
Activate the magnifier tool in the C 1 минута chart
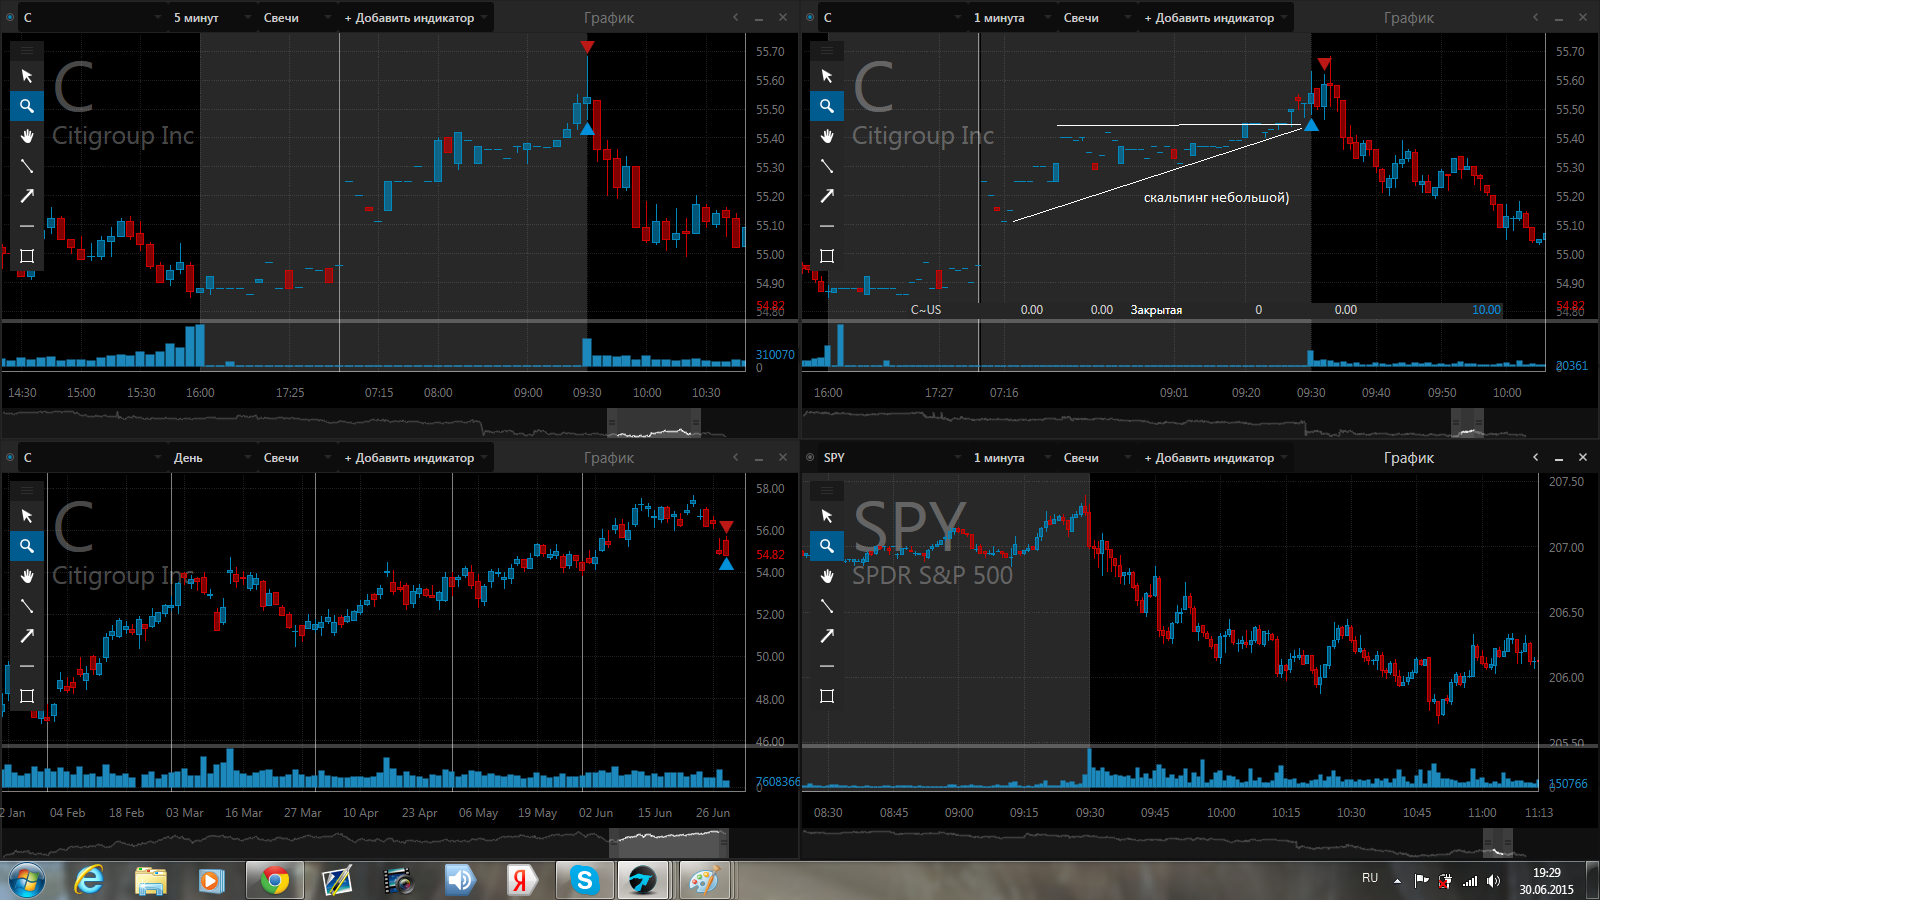tap(827, 106)
